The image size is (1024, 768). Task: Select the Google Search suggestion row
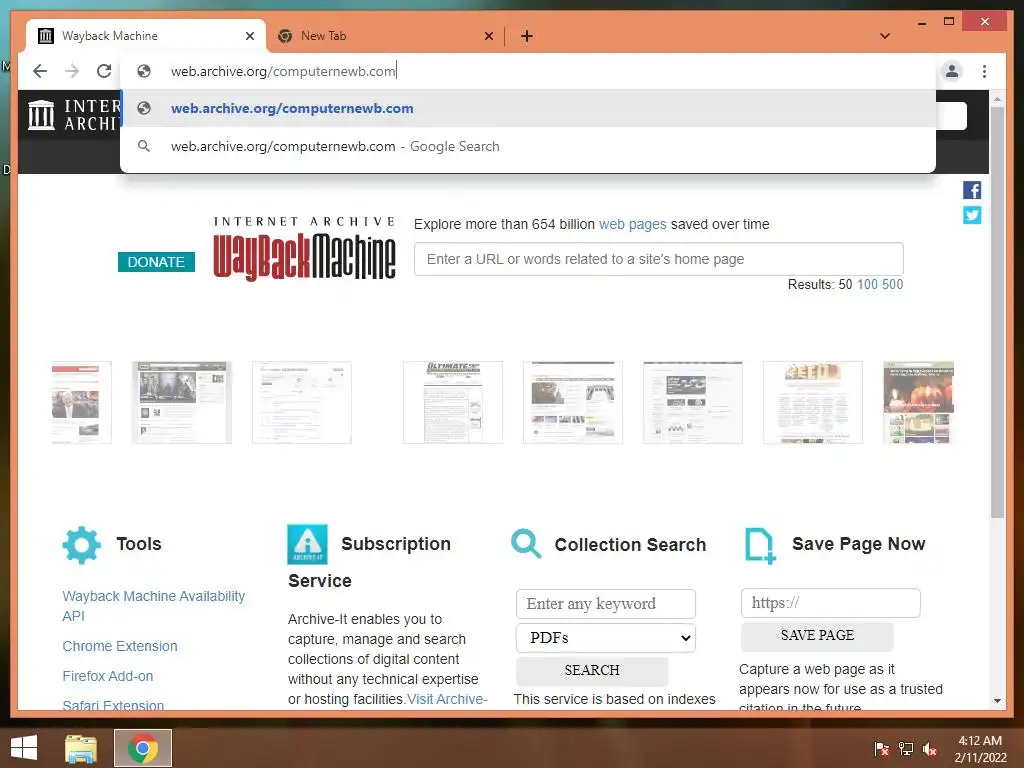528,146
